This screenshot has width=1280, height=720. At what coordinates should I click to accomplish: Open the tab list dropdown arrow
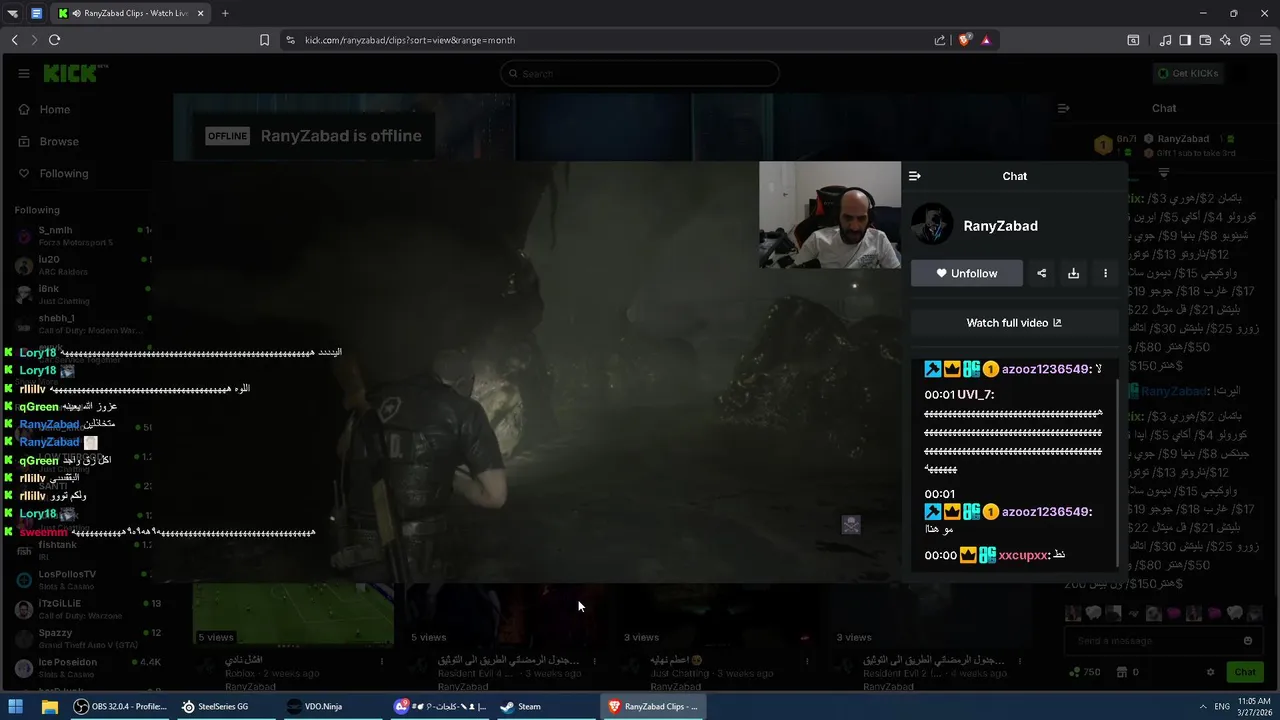(x=14, y=13)
